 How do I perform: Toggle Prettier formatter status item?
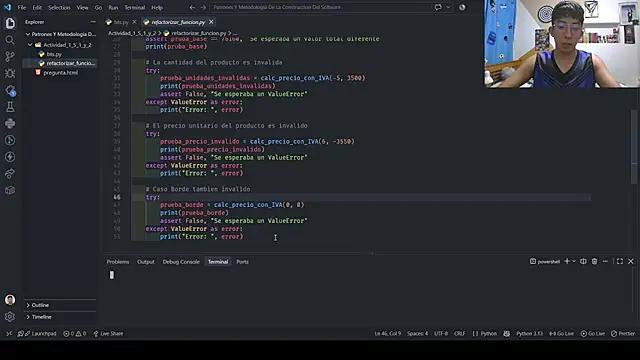(623, 333)
